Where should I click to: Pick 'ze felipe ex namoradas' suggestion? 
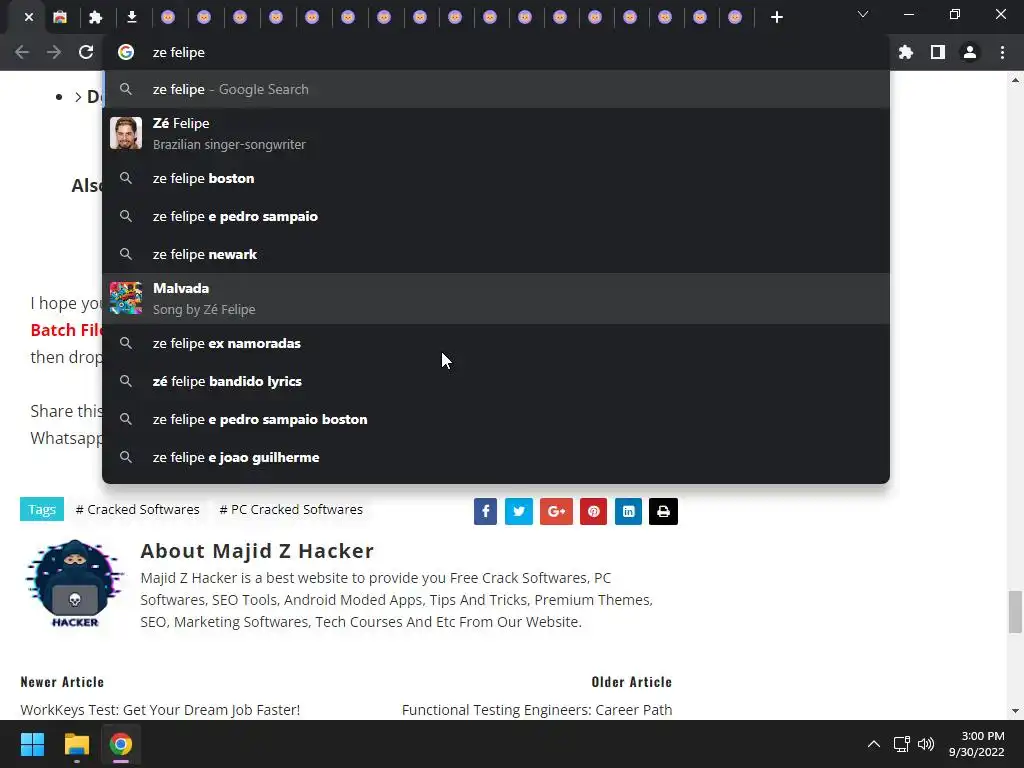pos(496,344)
